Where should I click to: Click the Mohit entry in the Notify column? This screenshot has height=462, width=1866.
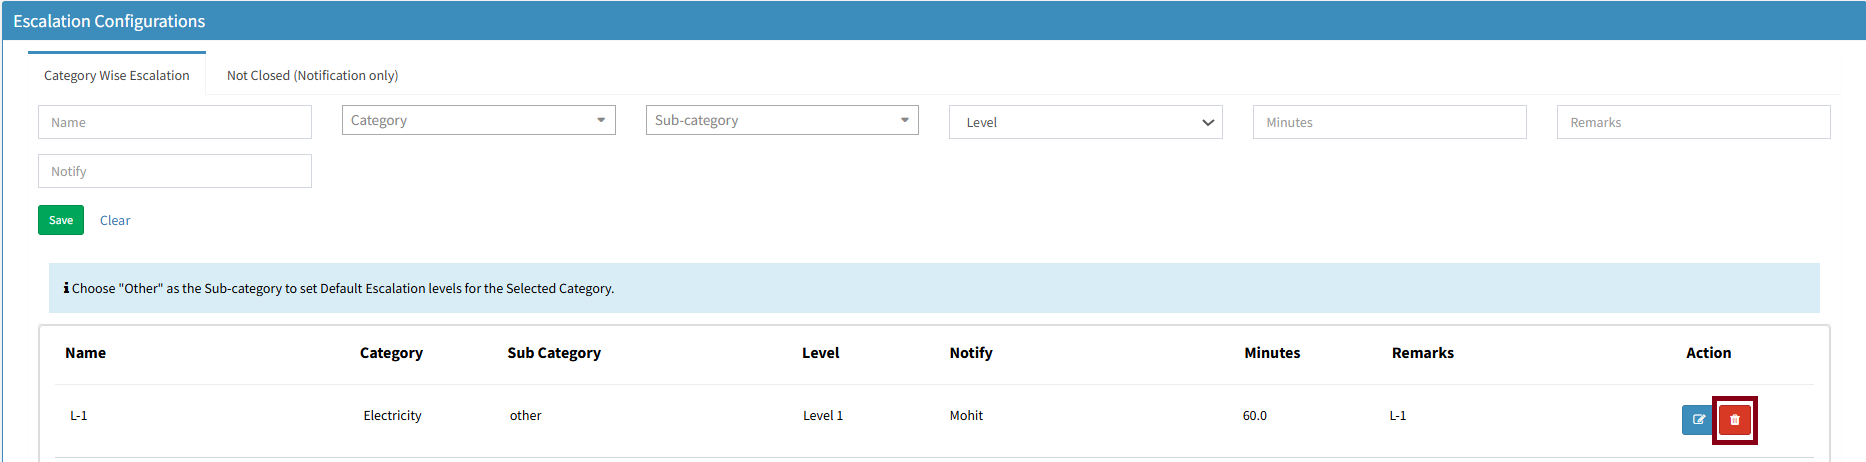(x=966, y=416)
